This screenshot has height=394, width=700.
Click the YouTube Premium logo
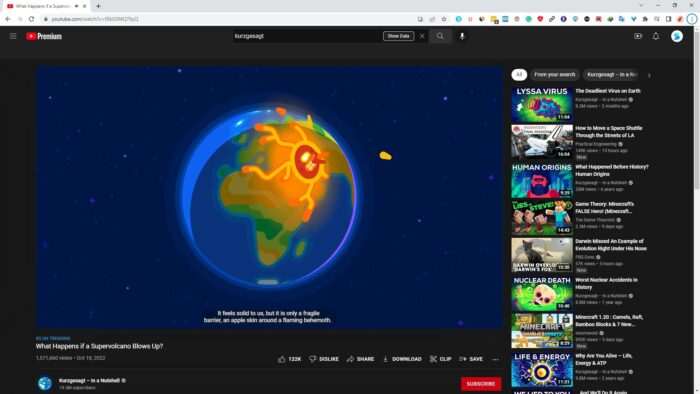point(44,36)
